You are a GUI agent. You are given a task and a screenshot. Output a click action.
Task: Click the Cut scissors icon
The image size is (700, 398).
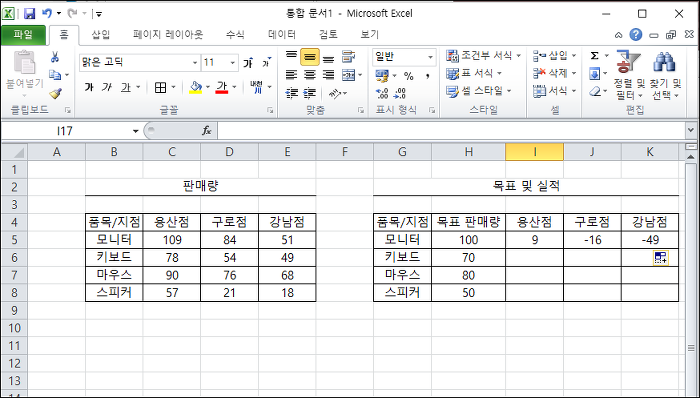click(54, 57)
